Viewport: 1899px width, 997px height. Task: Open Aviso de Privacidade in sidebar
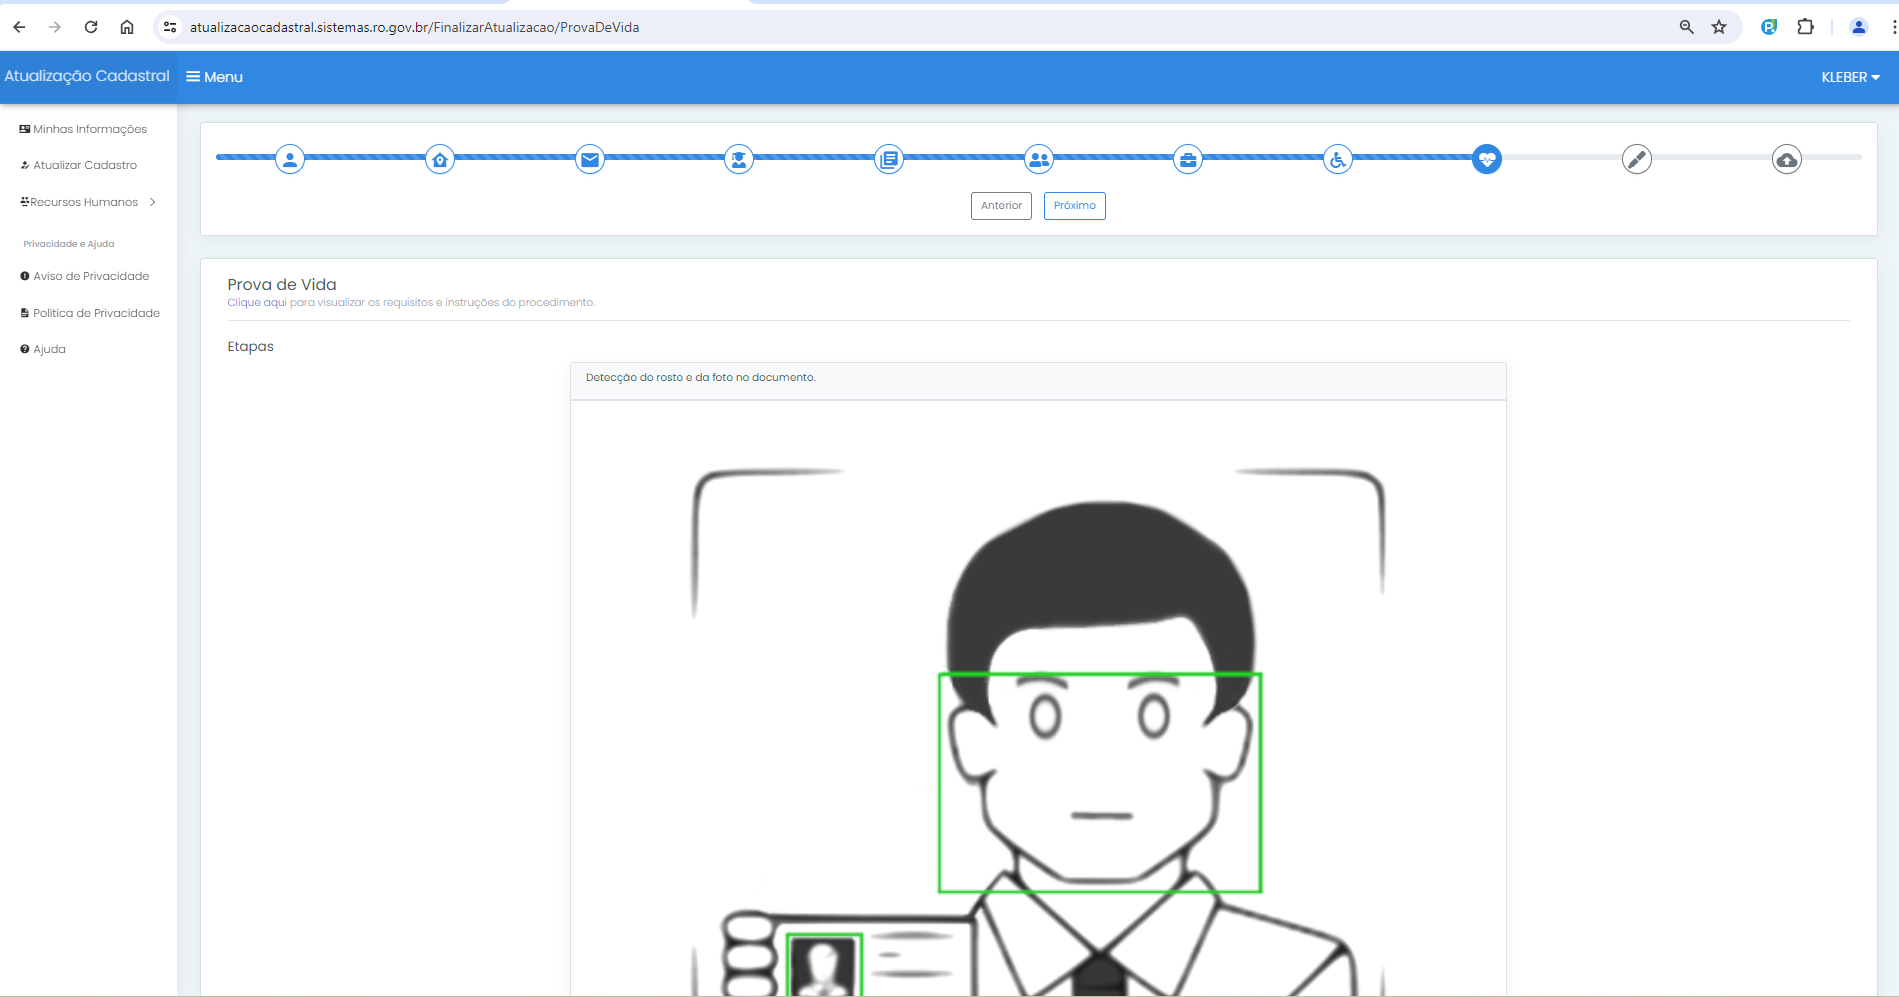click(85, 276)
